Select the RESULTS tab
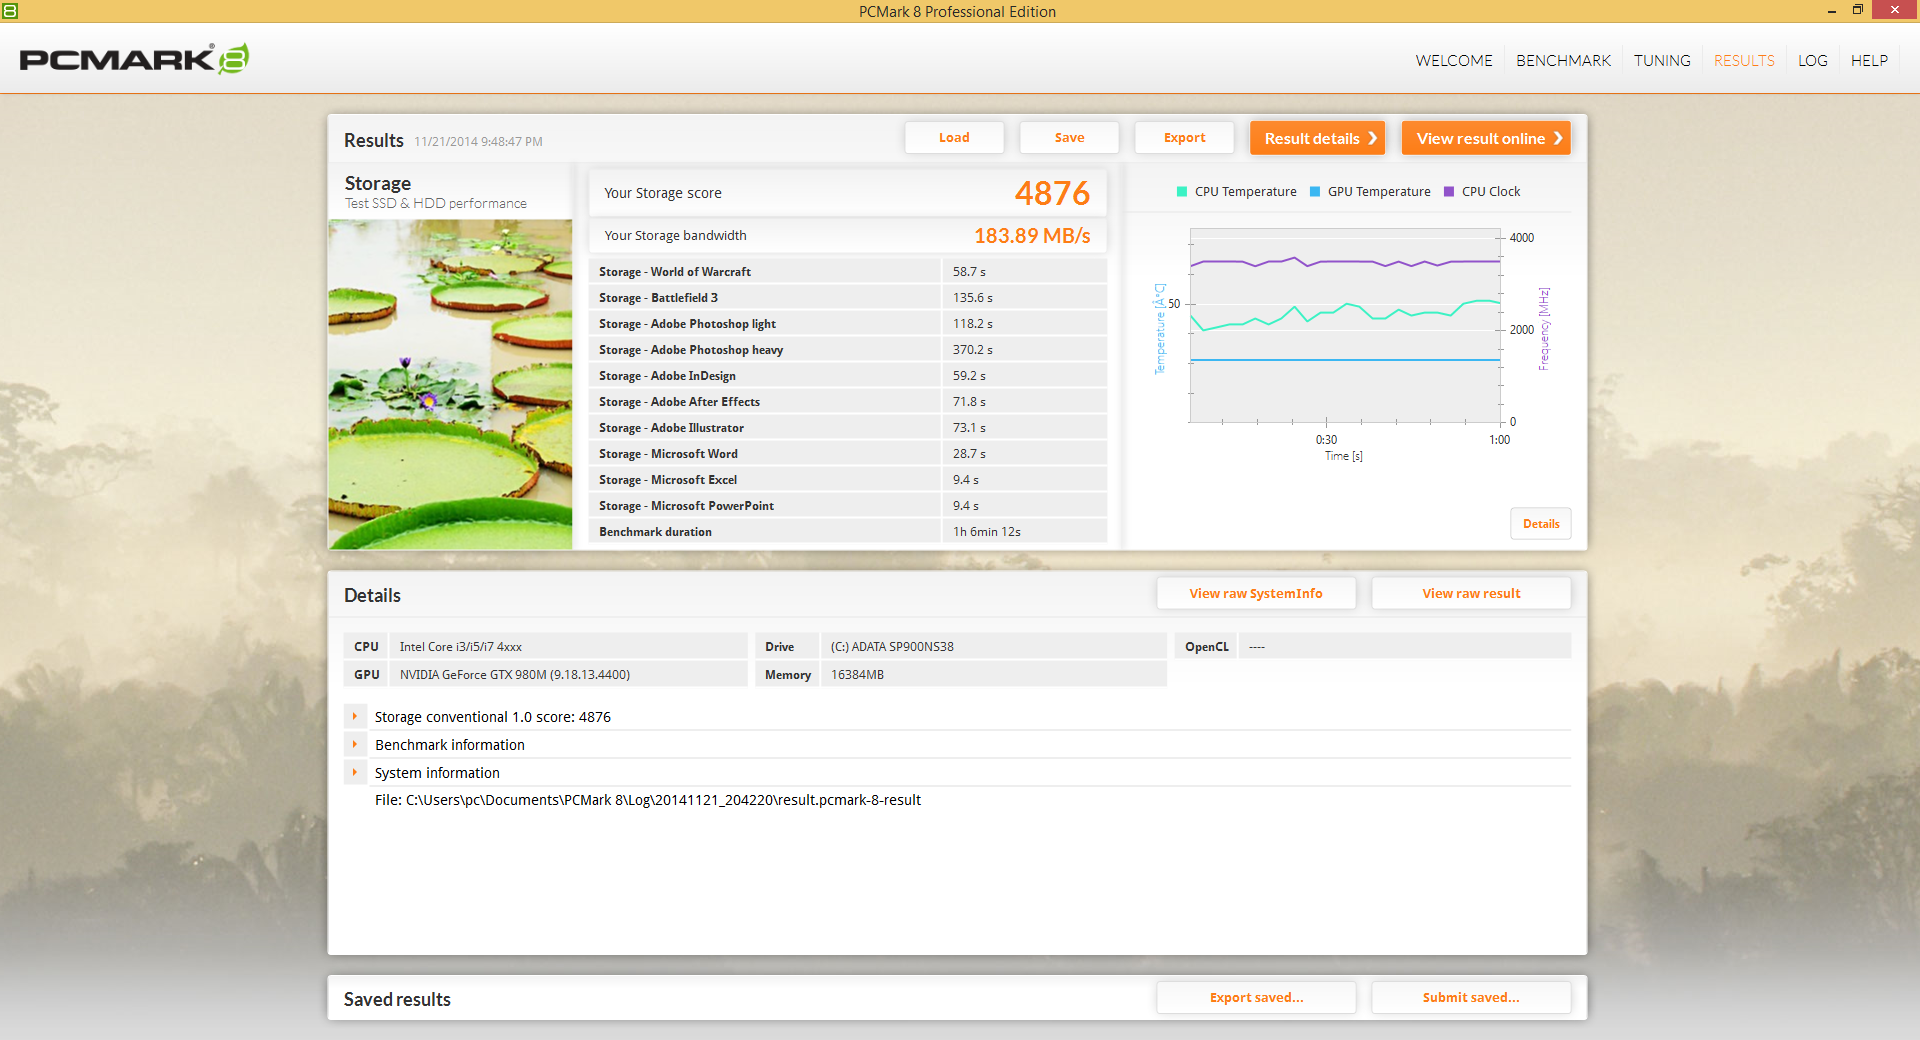Image resolution: width=1920 pixels, height=1040 pixels. tap(1744, 60)
